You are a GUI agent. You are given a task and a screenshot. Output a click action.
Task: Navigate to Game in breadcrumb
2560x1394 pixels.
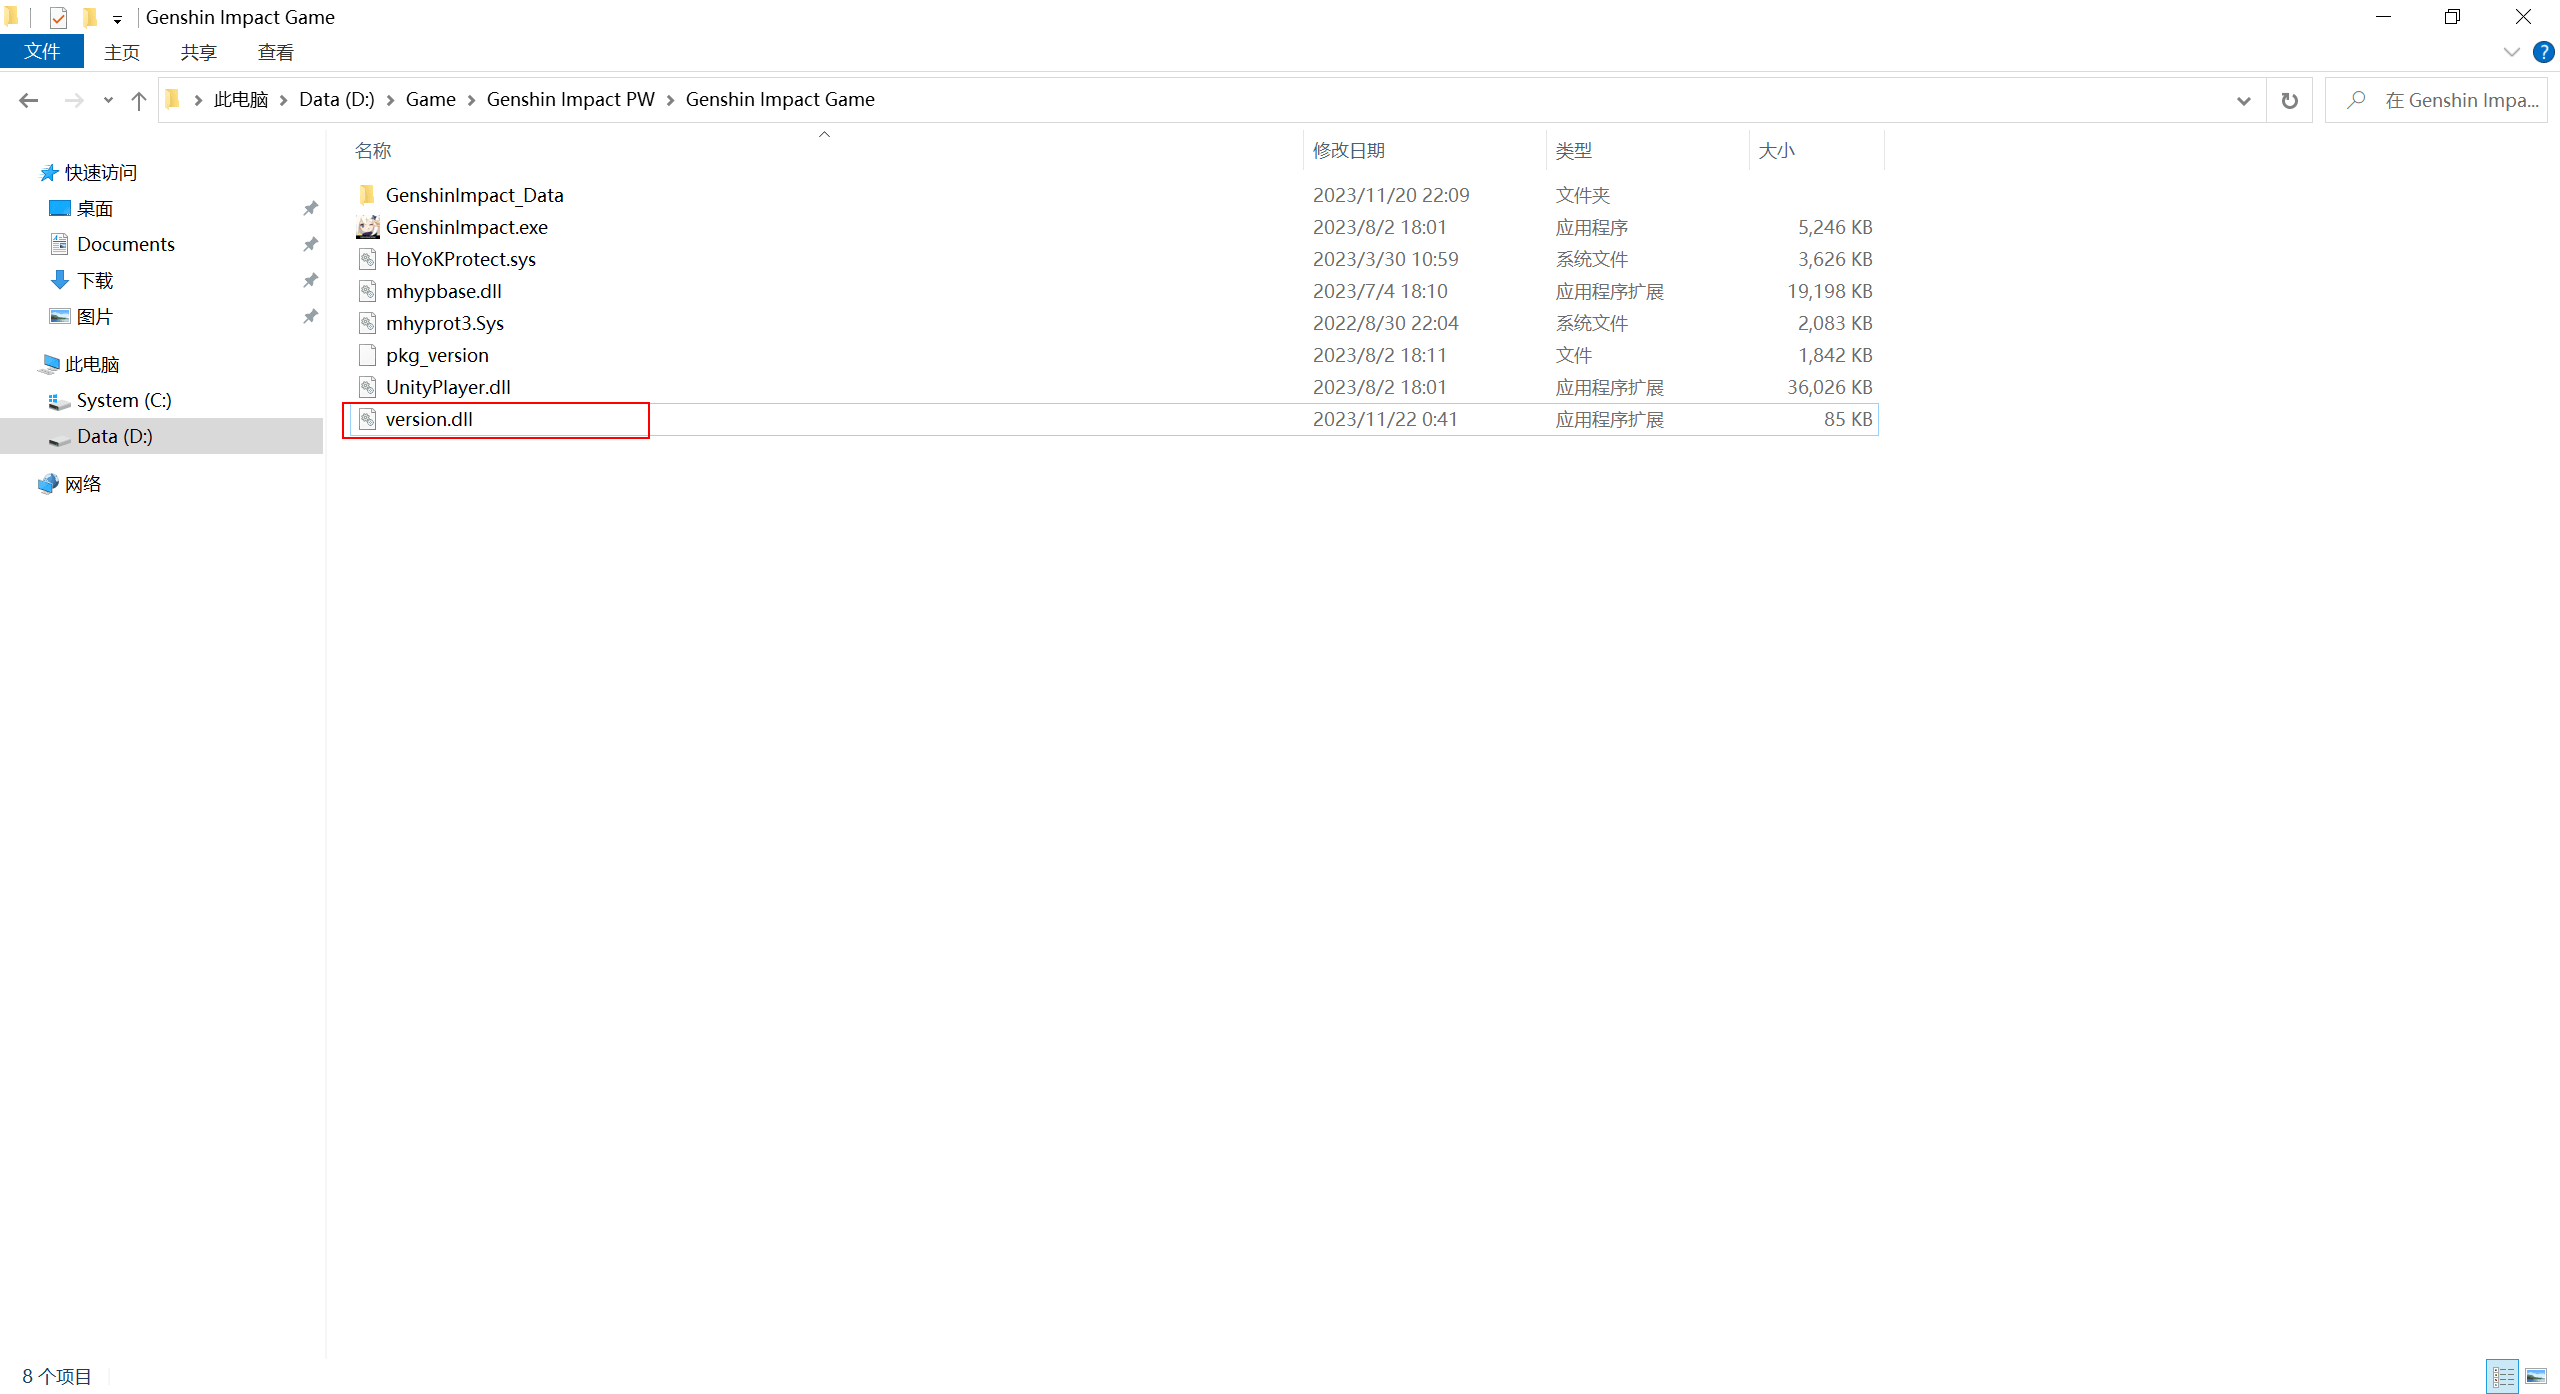point(431,100)
